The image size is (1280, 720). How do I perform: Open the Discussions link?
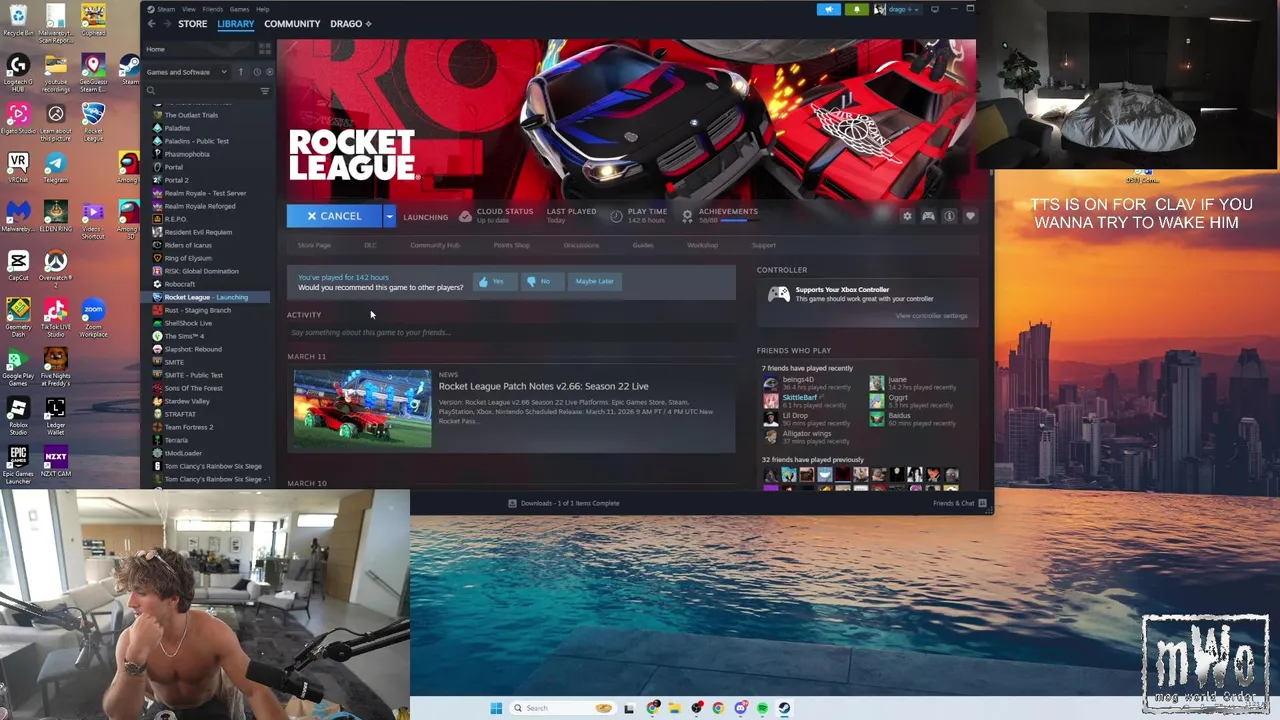tap(581, 245)
